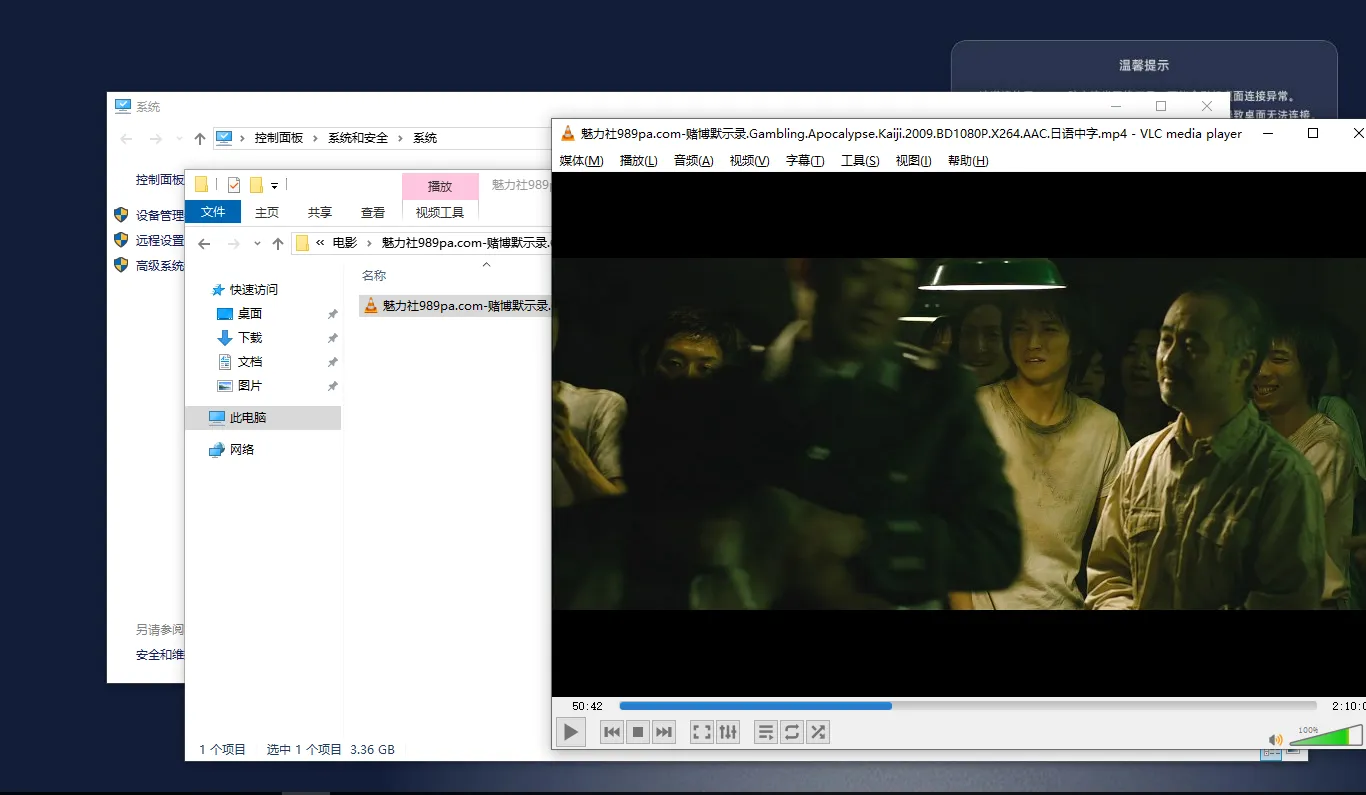Click the pin icon next to 桌面
This screenshot has width=1366, height=795.
(x=333, y=314)
